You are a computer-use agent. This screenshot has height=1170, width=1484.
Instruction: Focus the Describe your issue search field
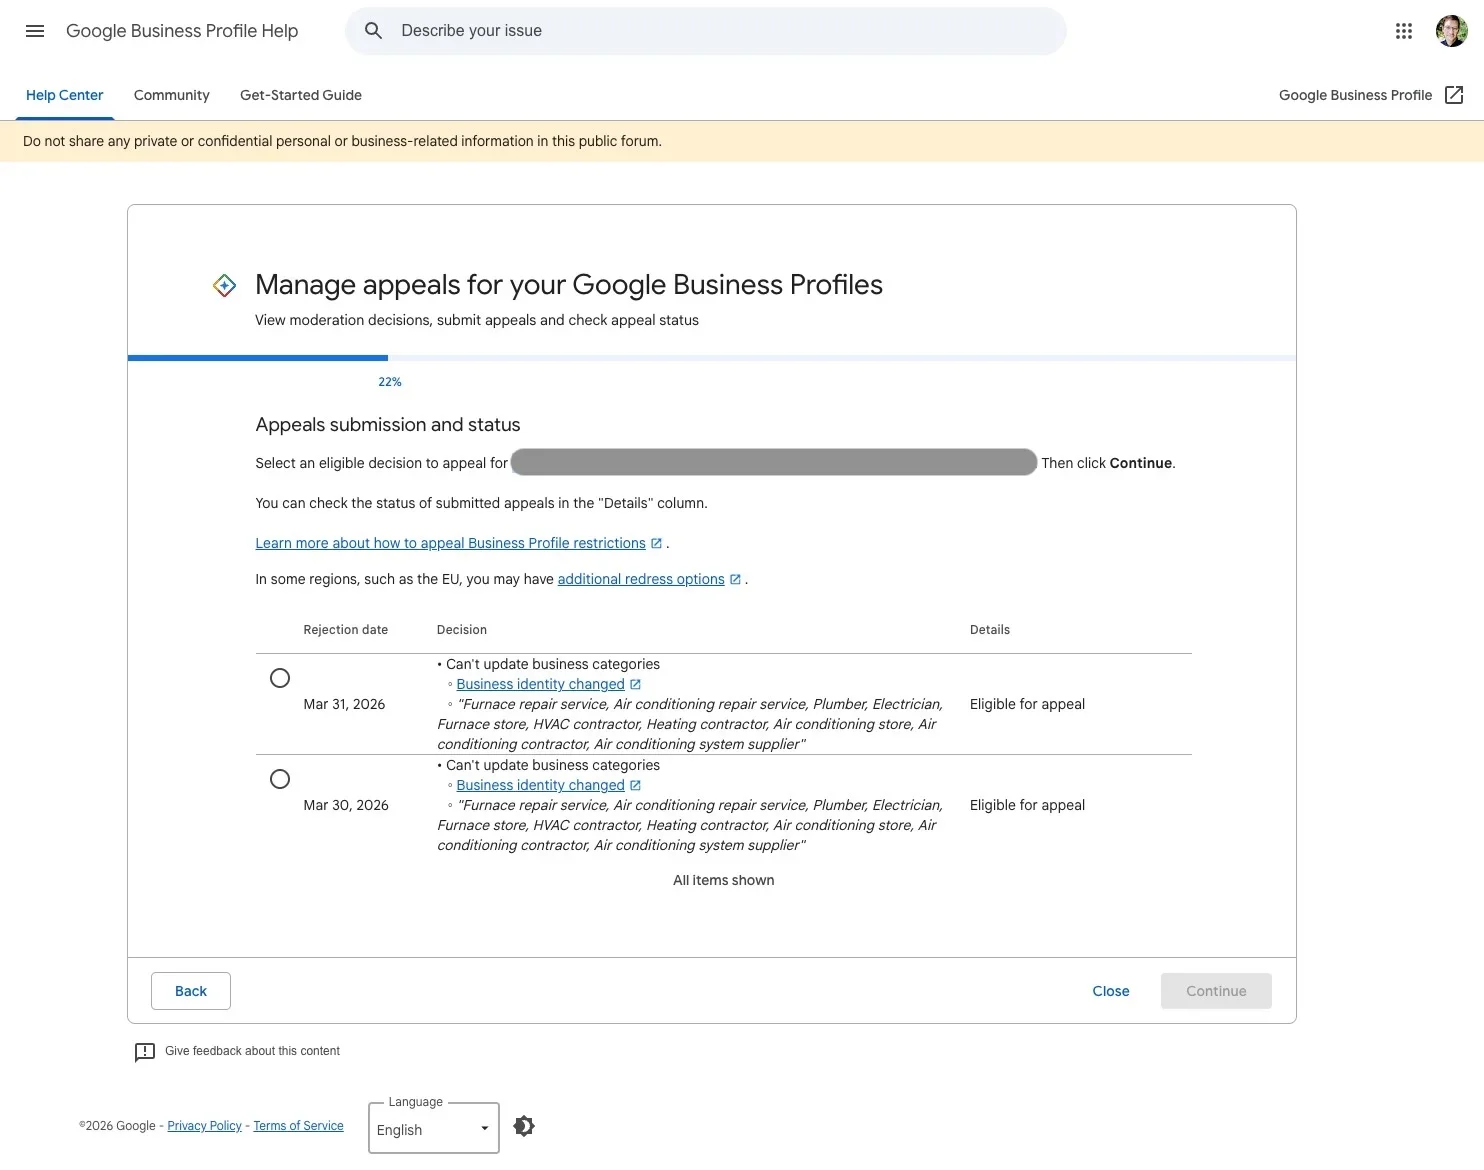coord(720,31)
